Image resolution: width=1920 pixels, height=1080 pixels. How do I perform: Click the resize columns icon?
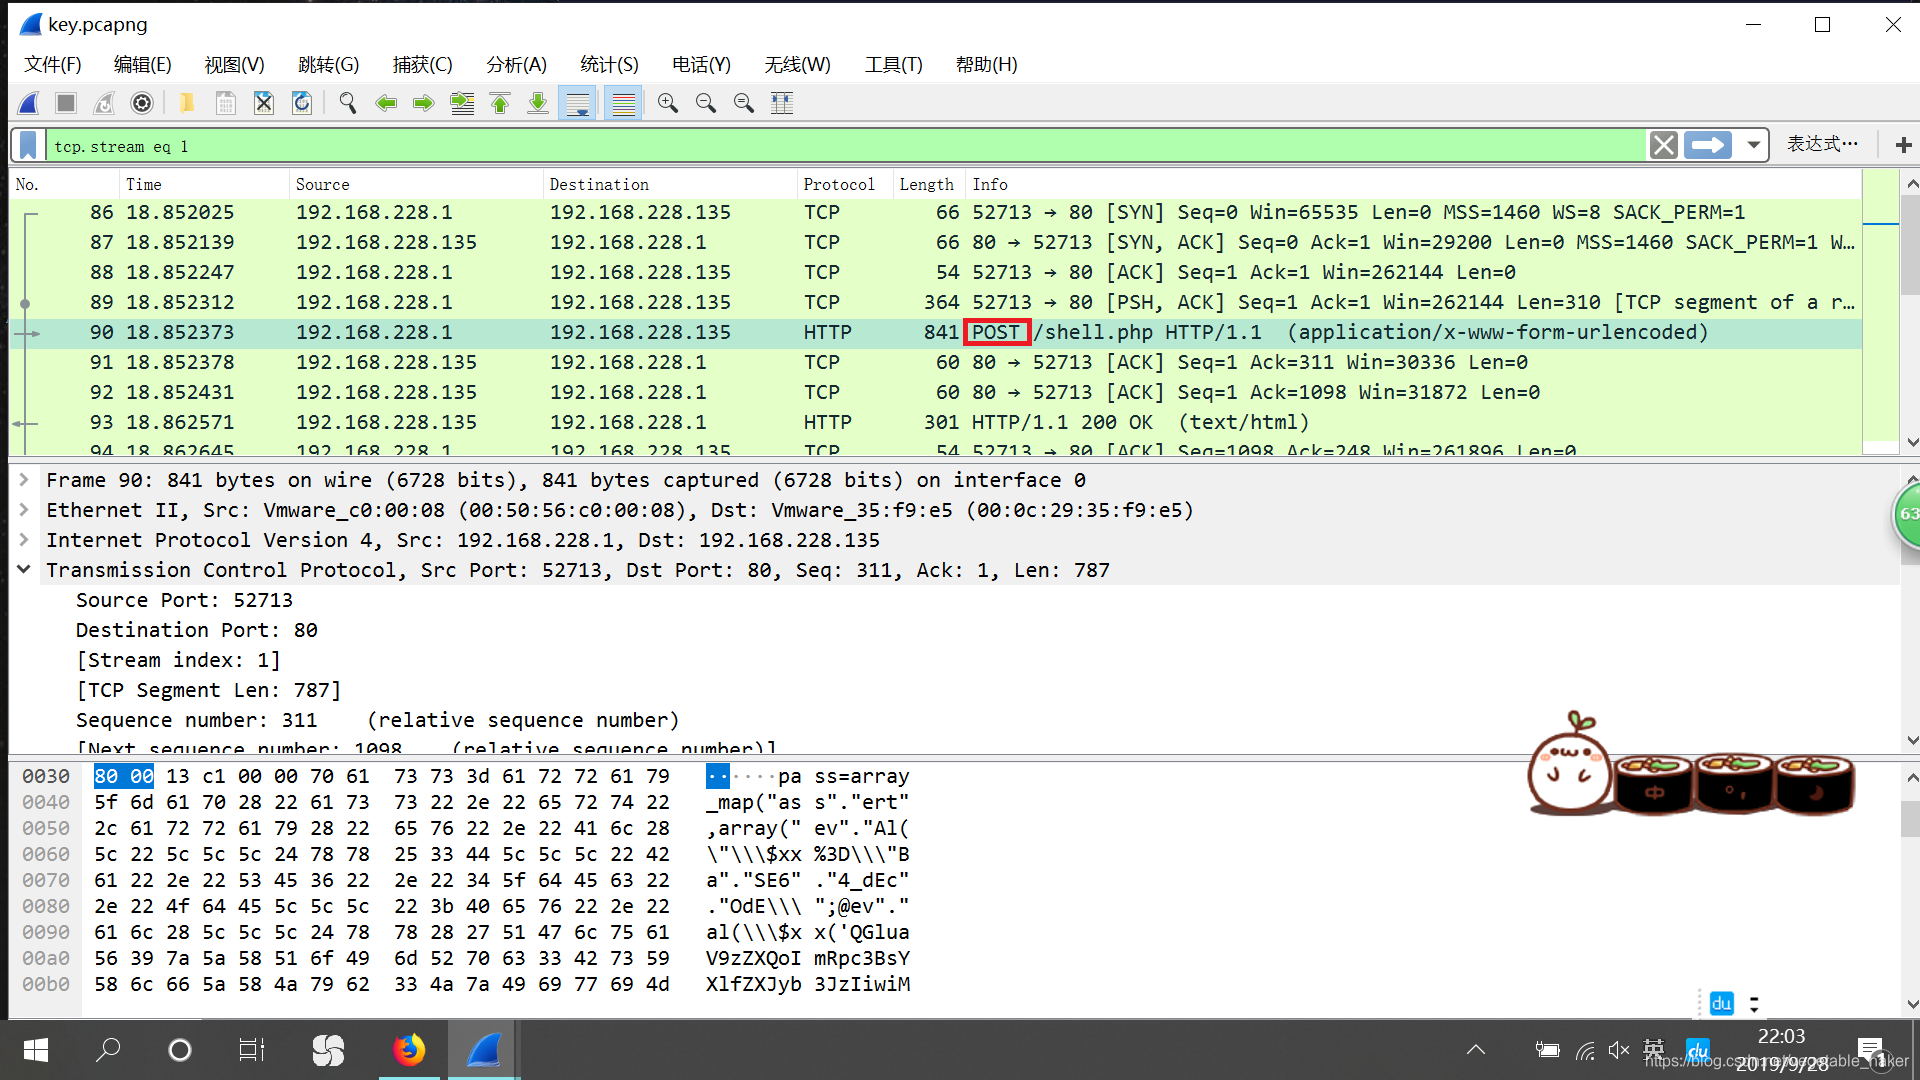click(x=782, y=103)
